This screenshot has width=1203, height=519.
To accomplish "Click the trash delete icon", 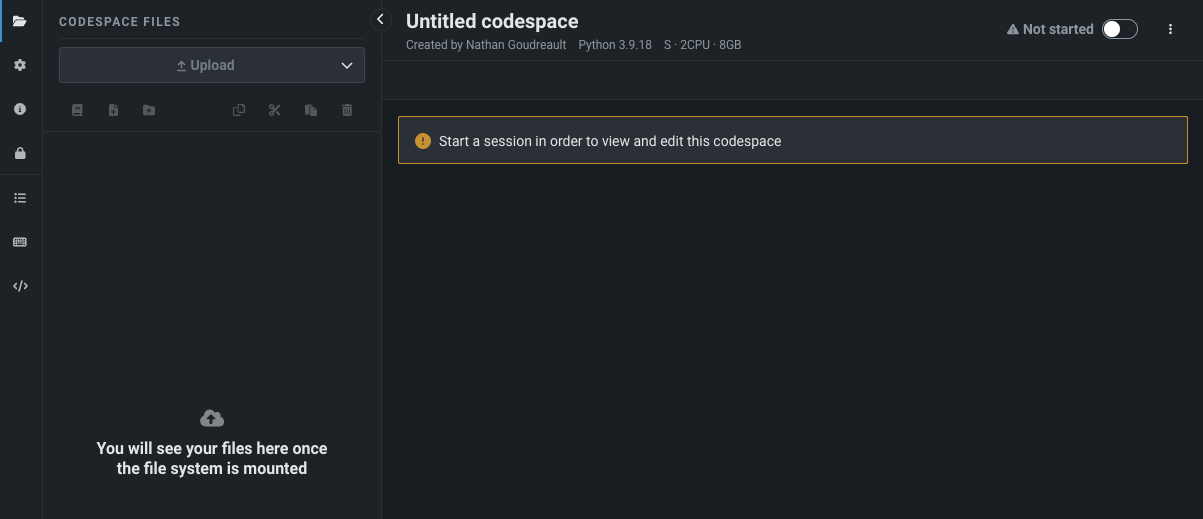I will tap(347, 110).
